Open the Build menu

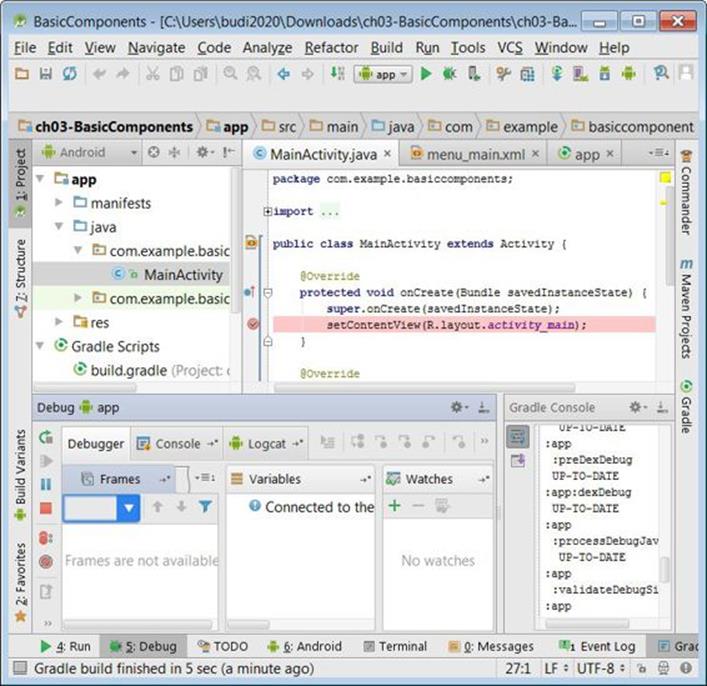click(x=386, y=48)
